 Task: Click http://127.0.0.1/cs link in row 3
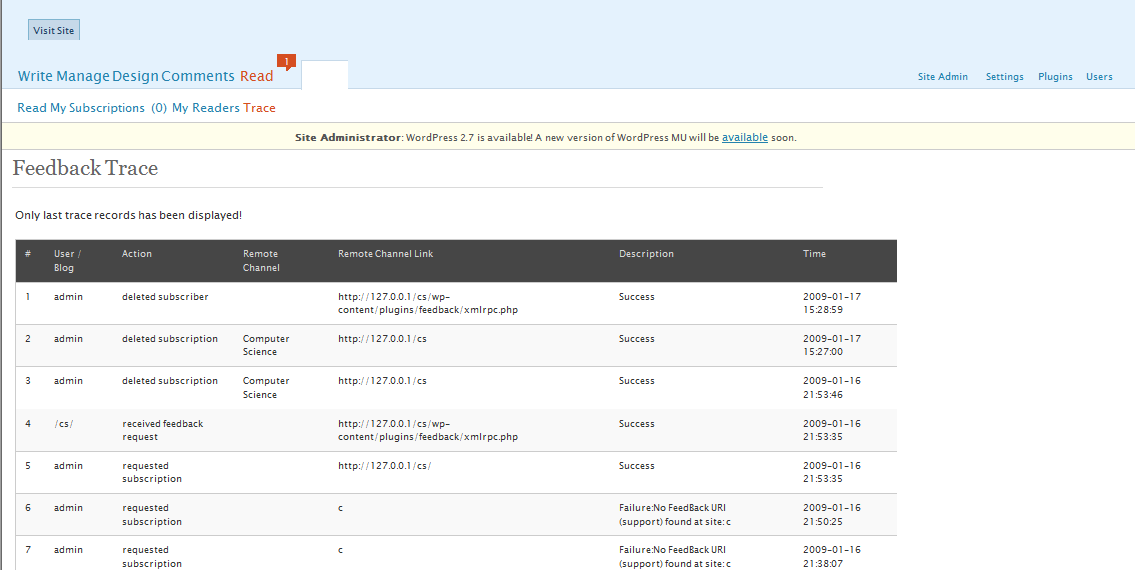coord(382,381)
